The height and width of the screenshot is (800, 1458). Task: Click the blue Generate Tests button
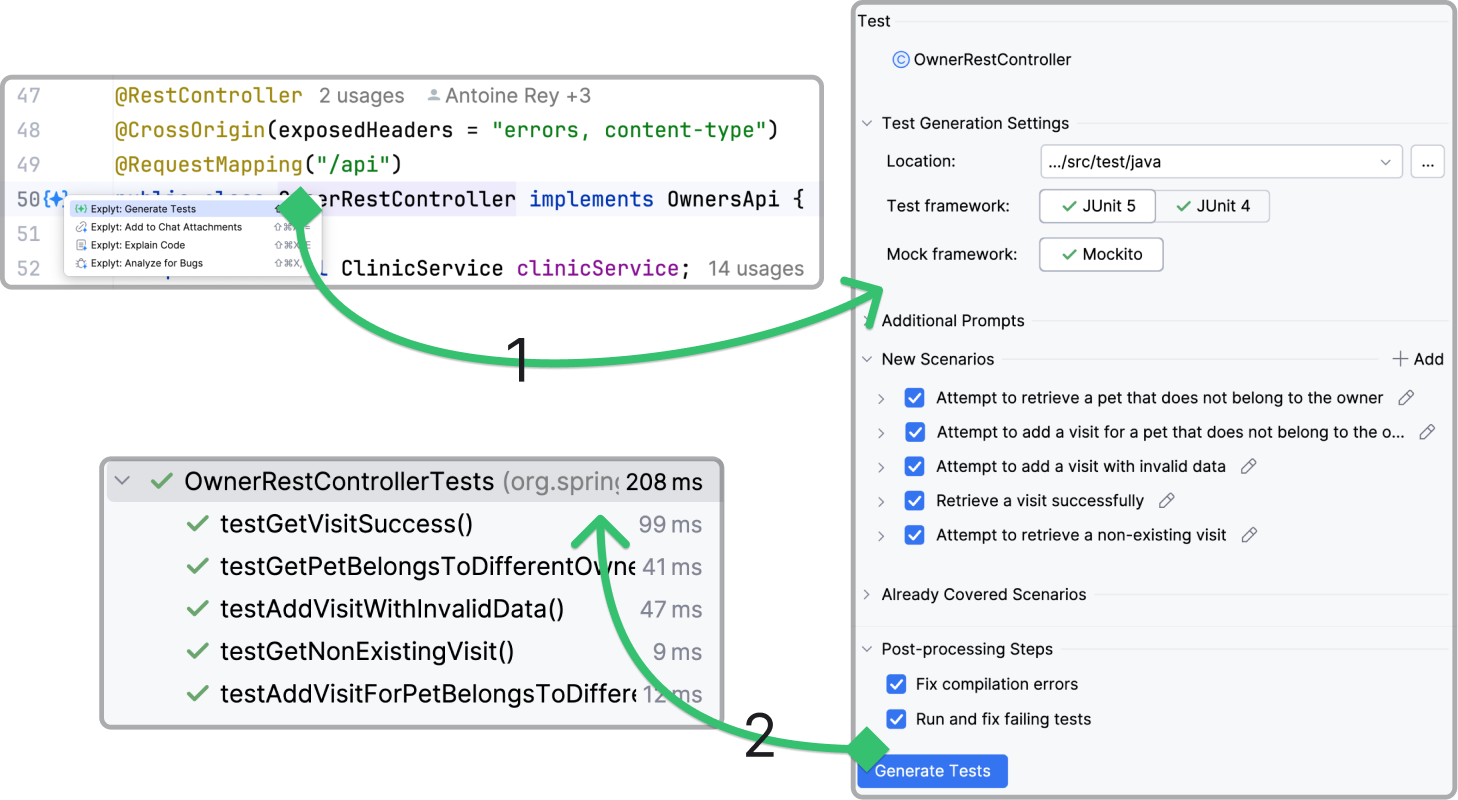click(x=932, y=771)
